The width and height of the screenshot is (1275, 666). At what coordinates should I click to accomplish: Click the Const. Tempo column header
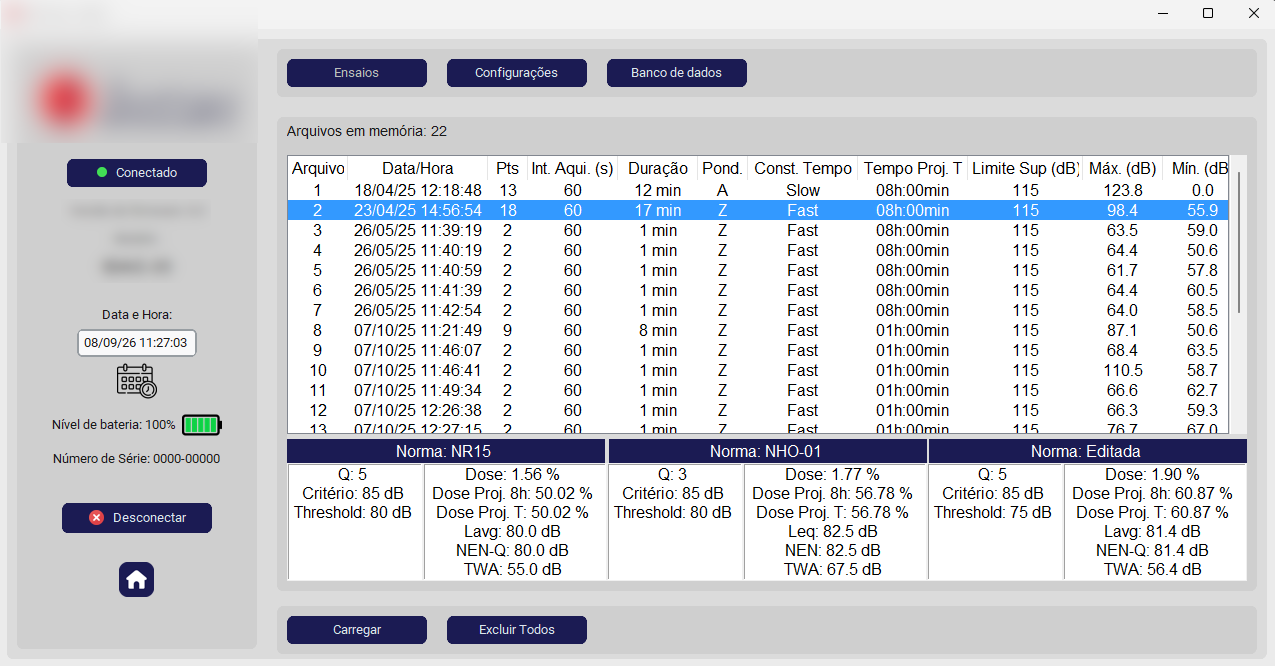click(x=803, y=169)
